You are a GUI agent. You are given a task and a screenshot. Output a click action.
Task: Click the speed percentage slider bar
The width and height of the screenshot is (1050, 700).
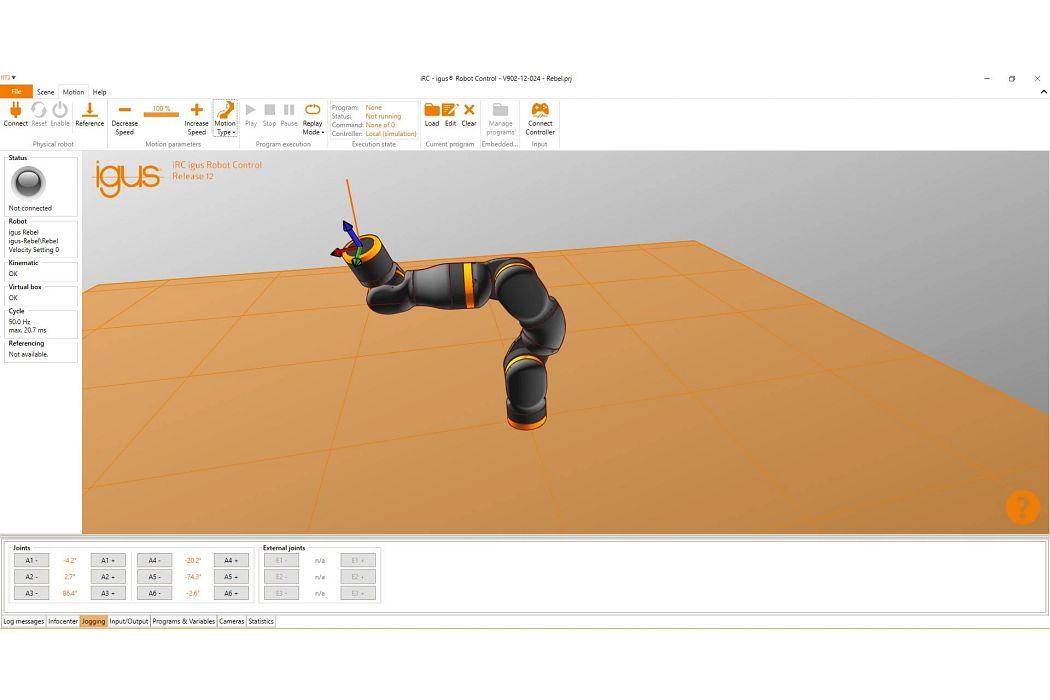161,115
